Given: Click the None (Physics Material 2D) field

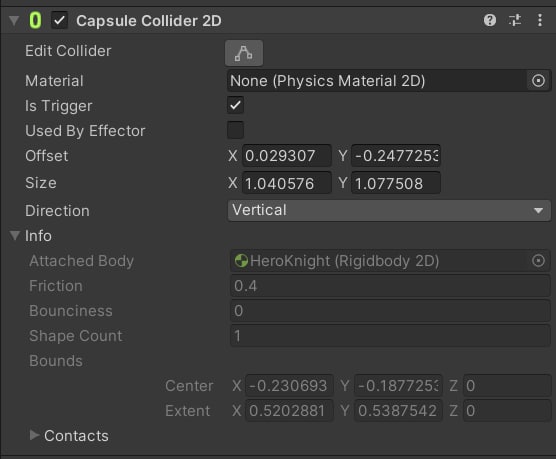Looking at the screenshot, I should click(x=378, y=81).
